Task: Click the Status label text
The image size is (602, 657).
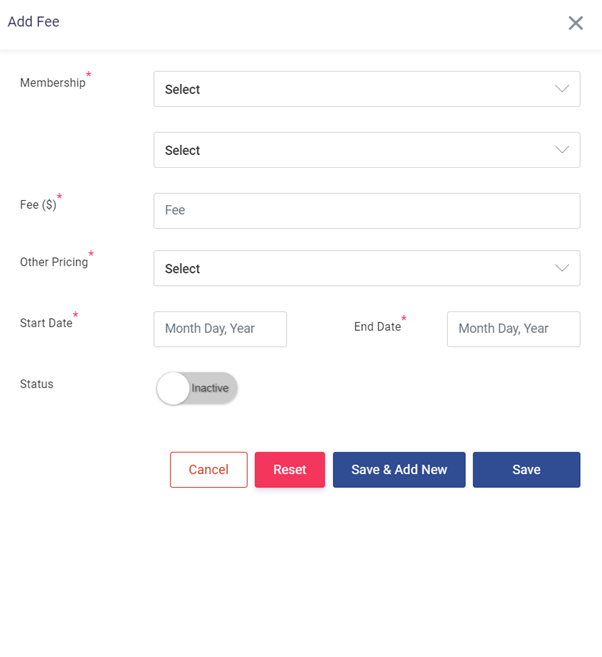Action: (37, 384)
